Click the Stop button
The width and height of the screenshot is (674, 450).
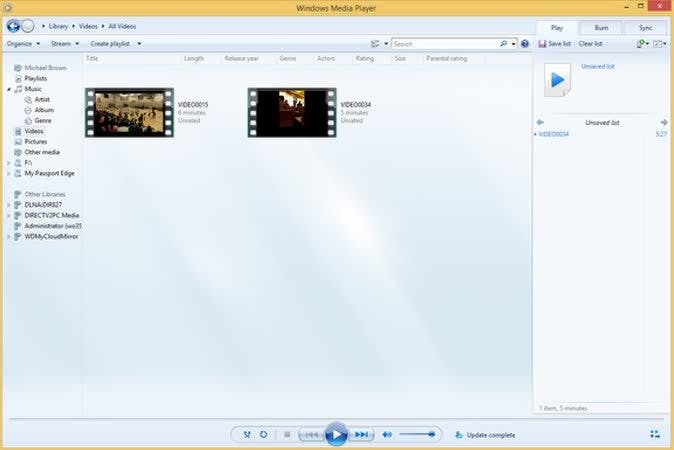click(287, 435)
